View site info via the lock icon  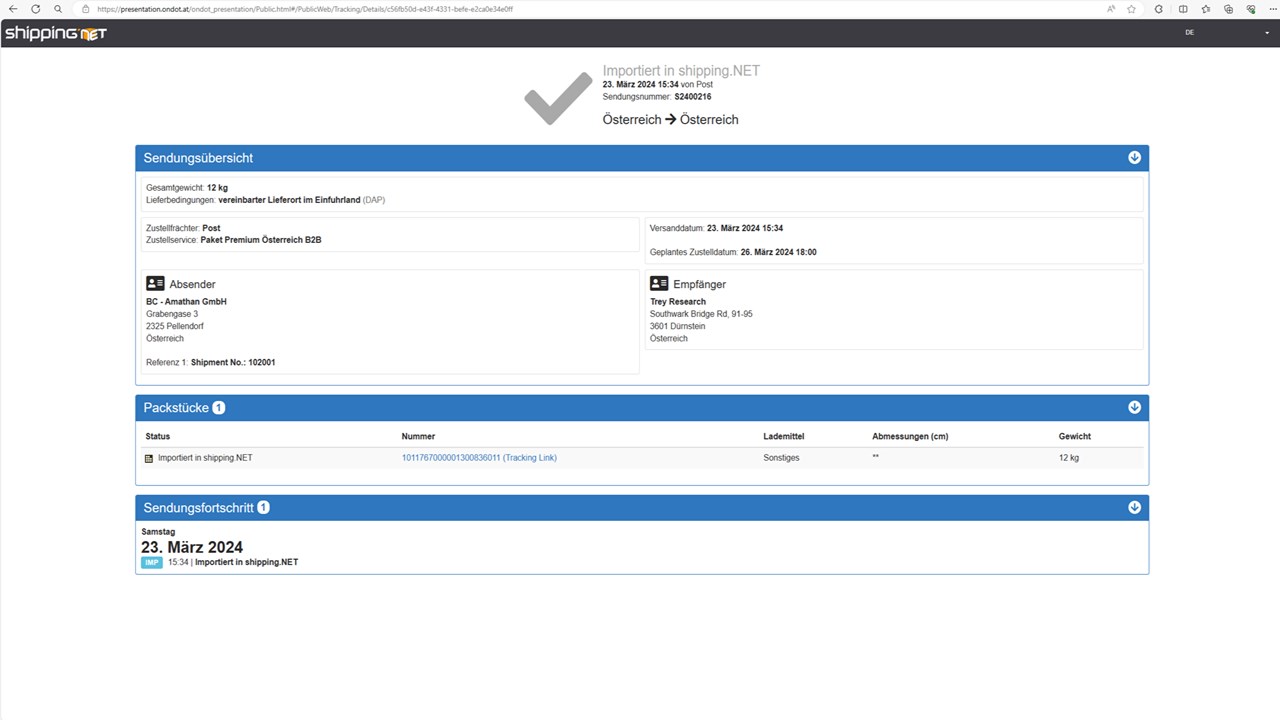click(x=85, y=9)
